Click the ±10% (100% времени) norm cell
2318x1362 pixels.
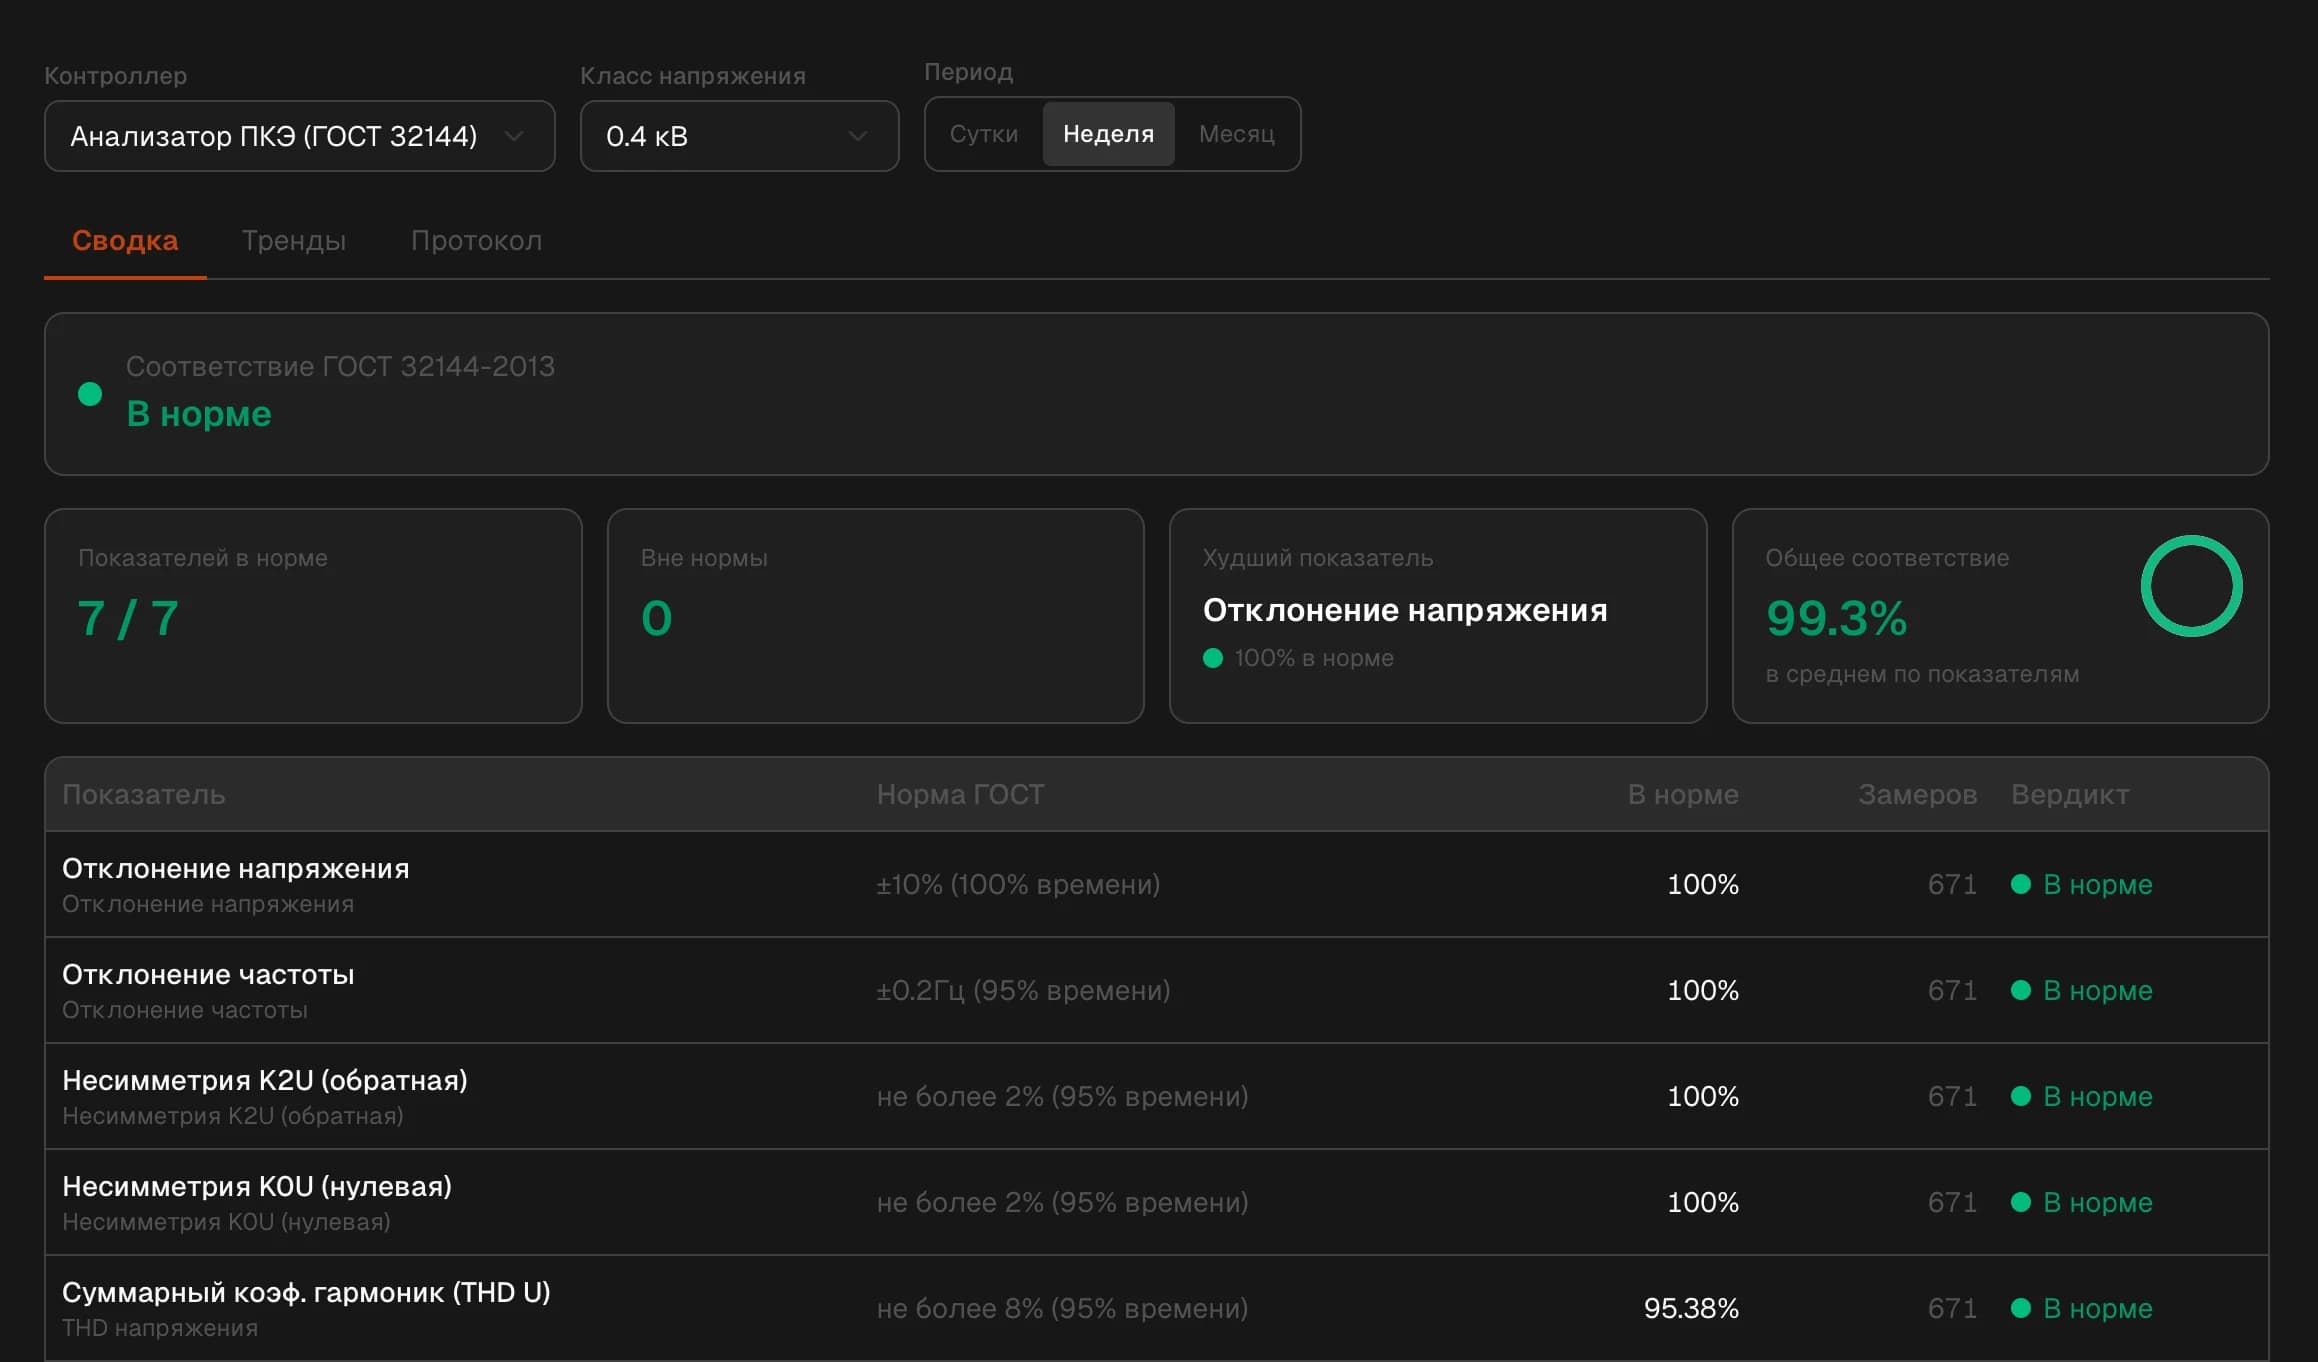(1018, 885)
